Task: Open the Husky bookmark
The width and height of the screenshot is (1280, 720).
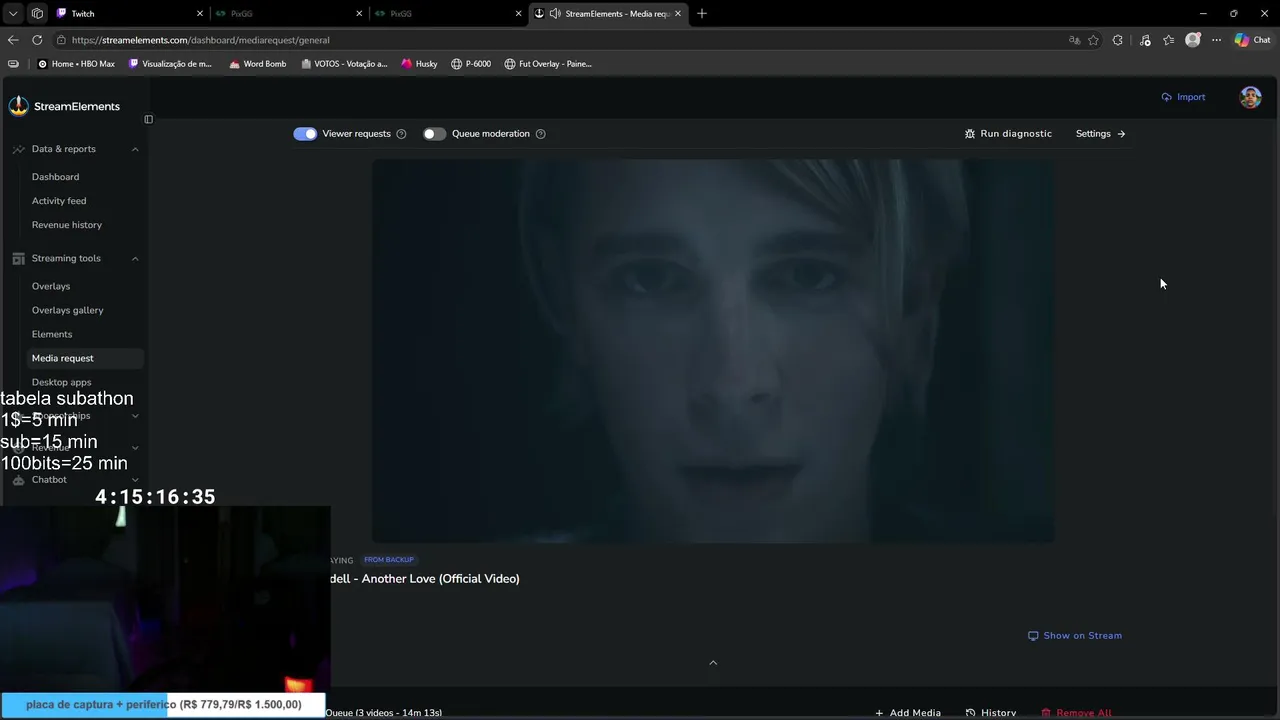Action: 419,64
